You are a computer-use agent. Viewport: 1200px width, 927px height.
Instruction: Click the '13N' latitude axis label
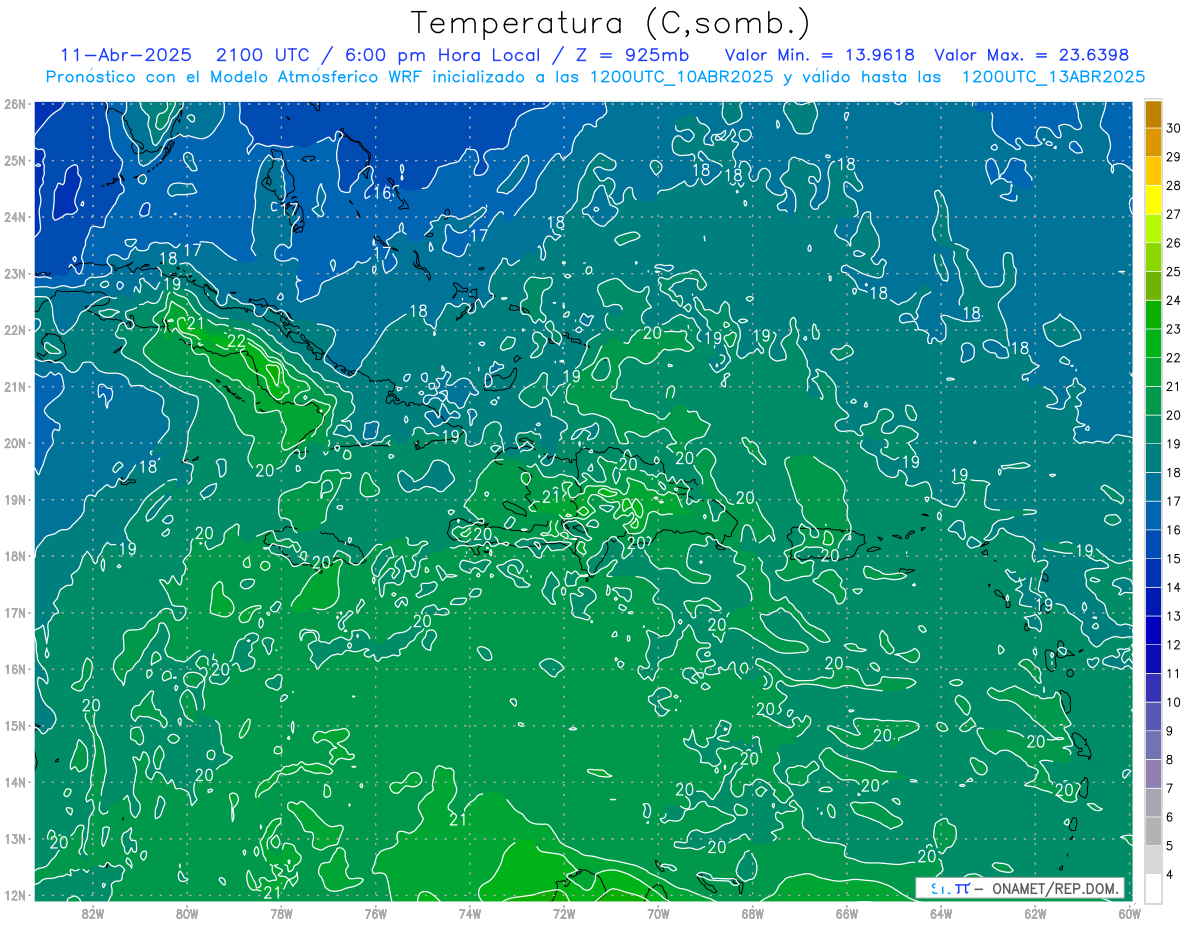[14, 838]
